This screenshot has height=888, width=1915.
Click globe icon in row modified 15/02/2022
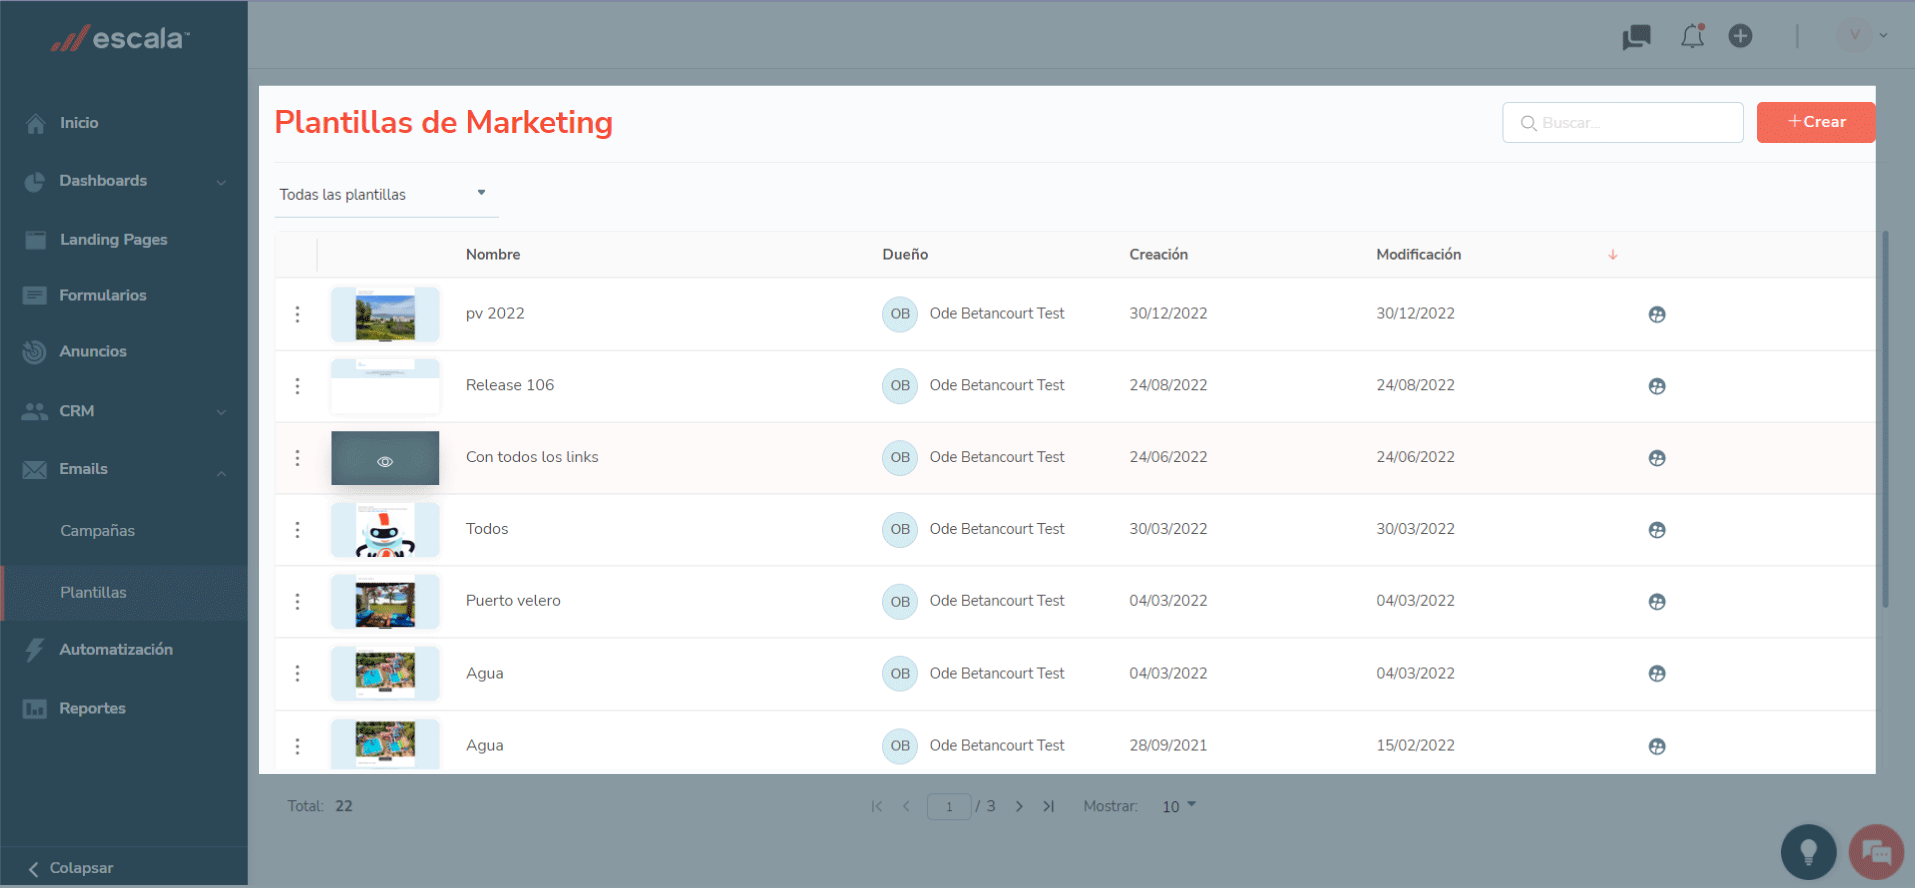[1657, 746]
